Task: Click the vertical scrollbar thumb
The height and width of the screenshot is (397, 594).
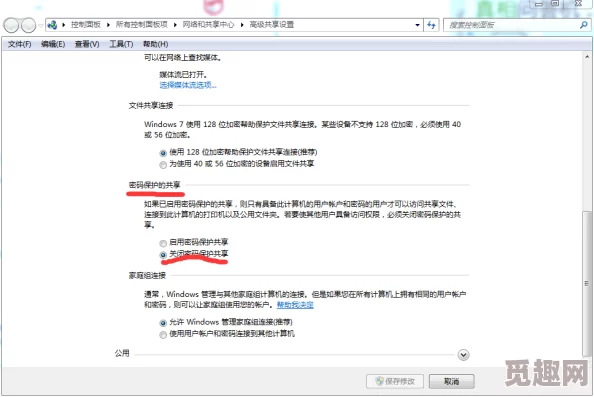Action: pyautogui.click(x=587, y=283)
